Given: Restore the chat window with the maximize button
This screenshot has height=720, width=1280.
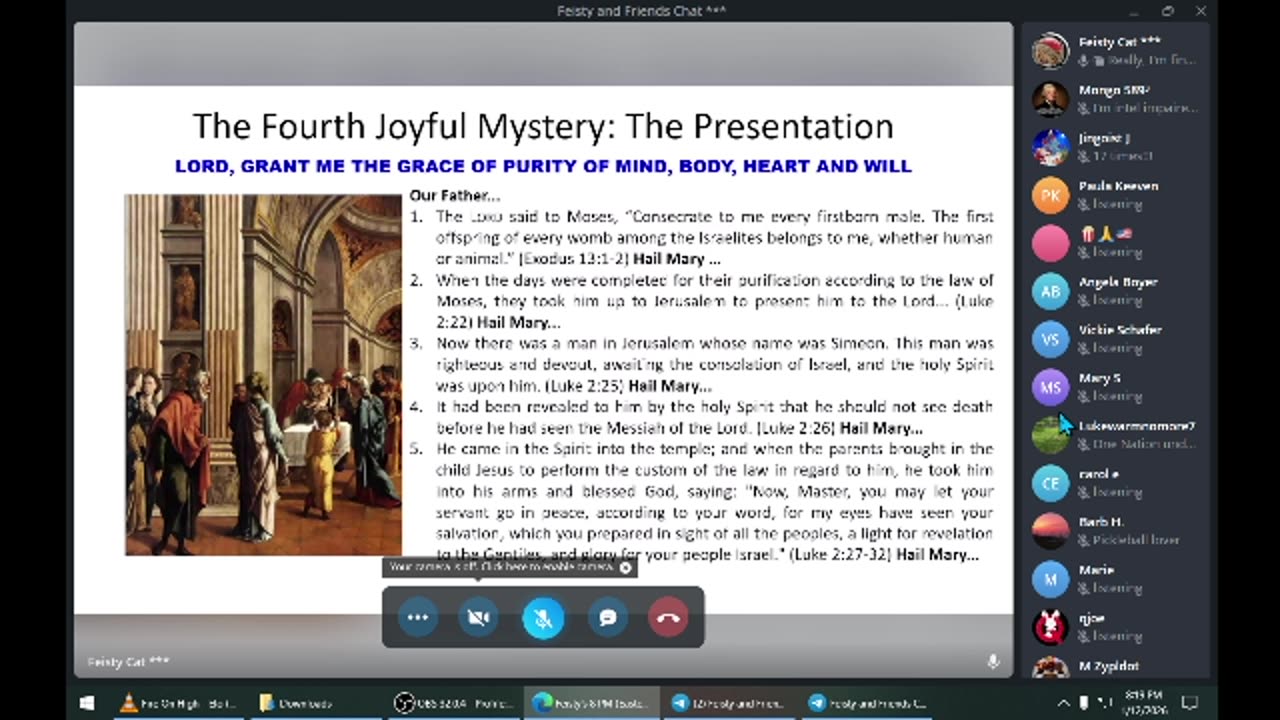Looking at the screenshot, I should [1168, 11].
